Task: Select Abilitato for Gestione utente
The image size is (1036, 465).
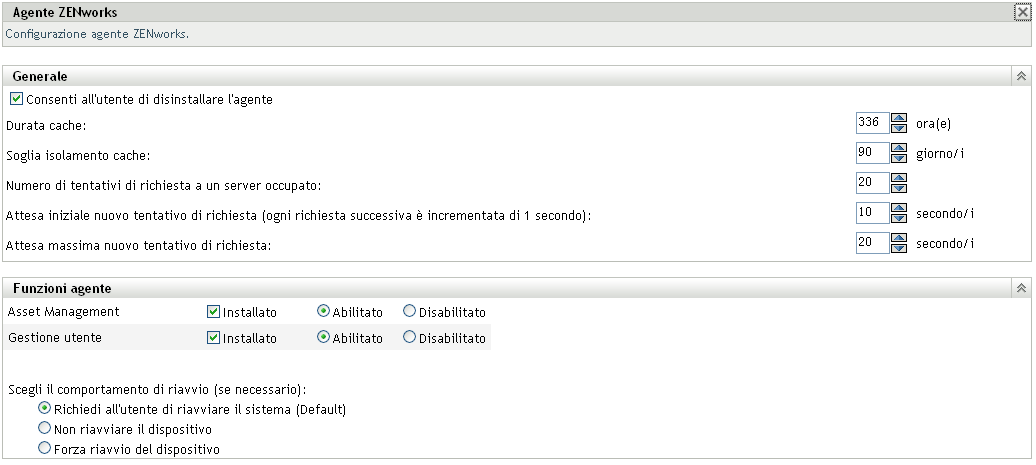Action: point(323,338)
